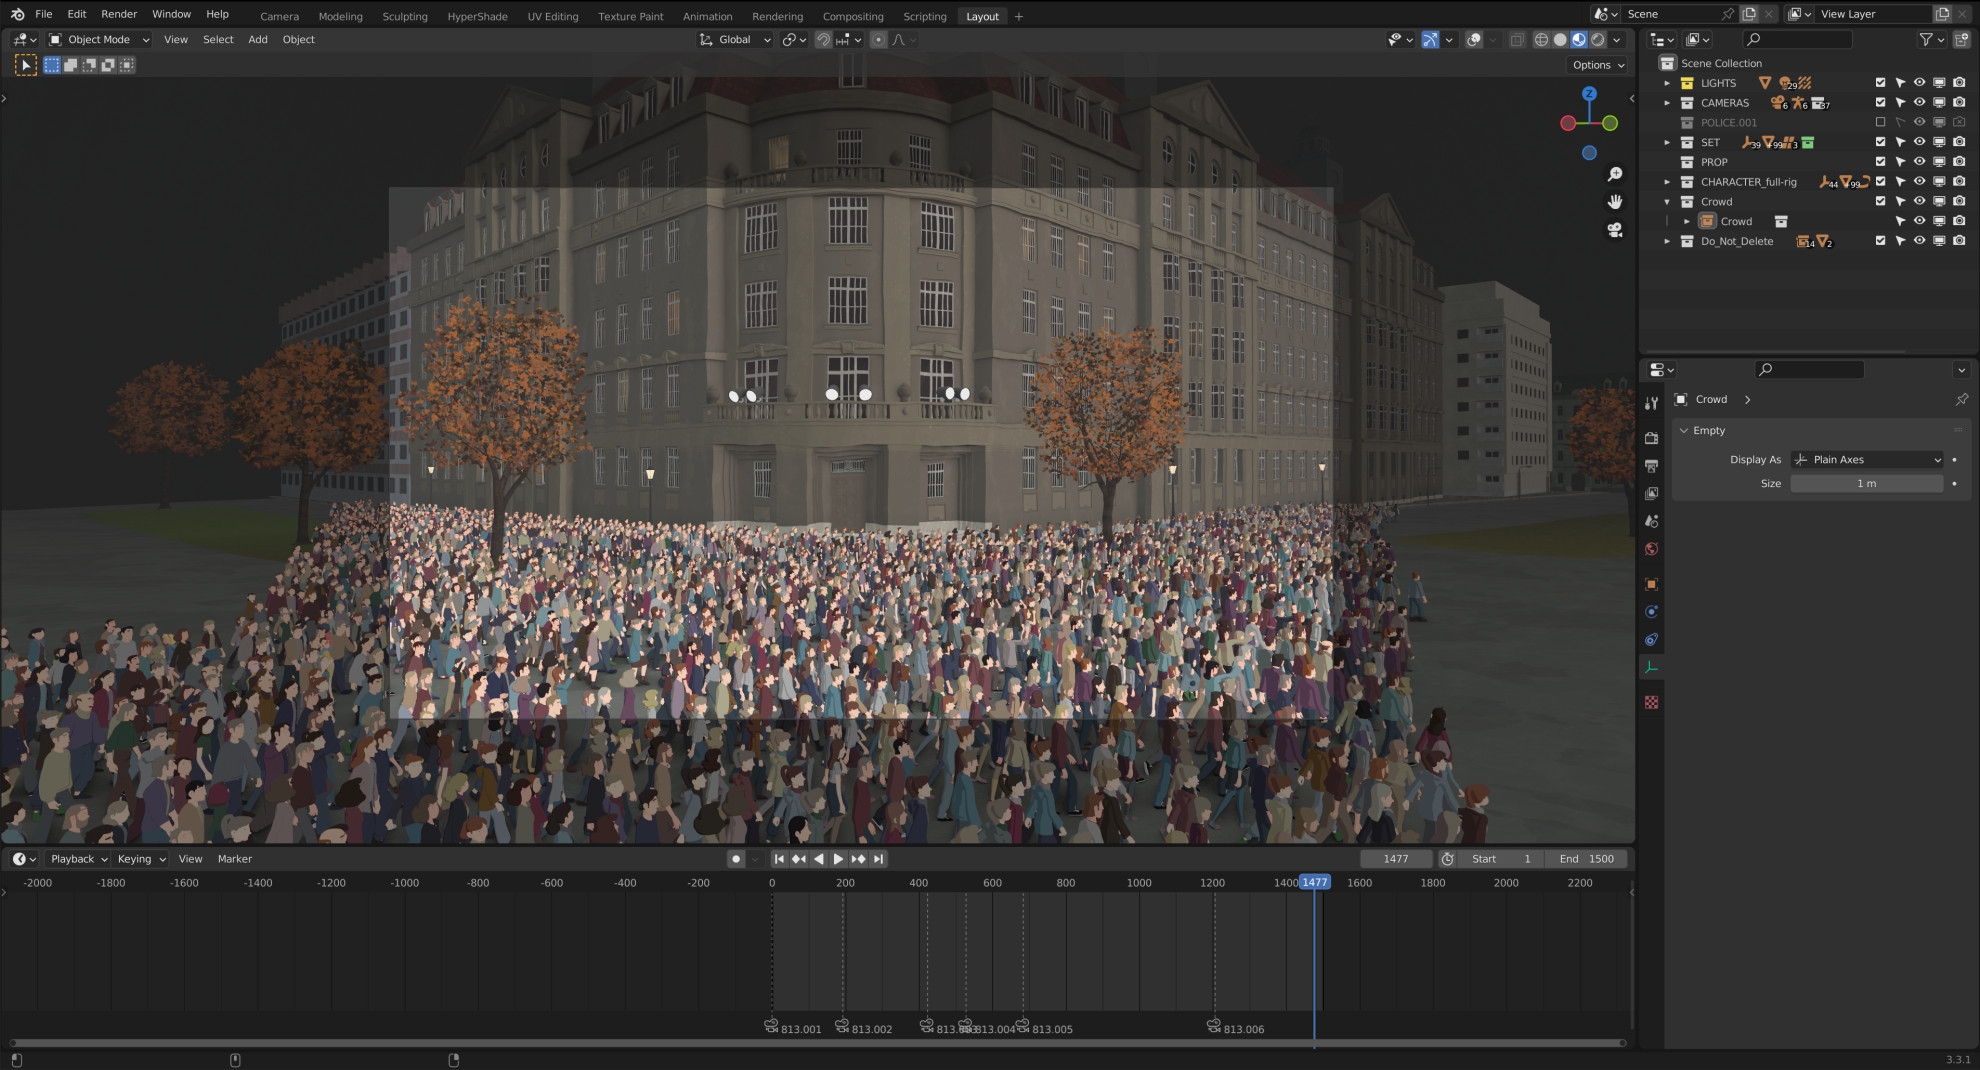Open the Object Data properties tab

(x=1651, y=668)
